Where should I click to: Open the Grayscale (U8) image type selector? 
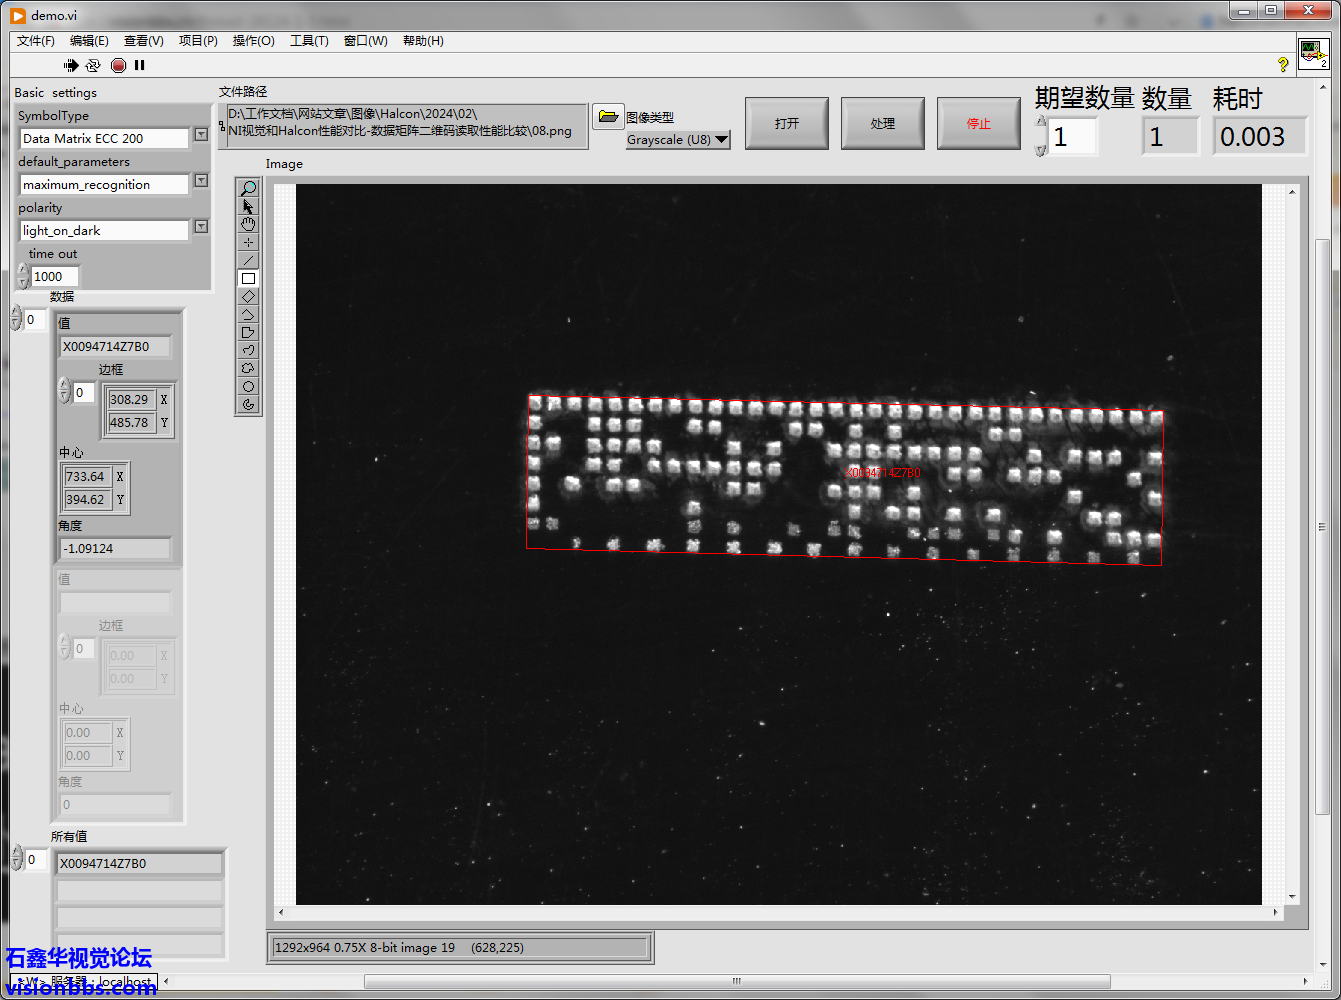pyautogui.click(x=678, y=140)
